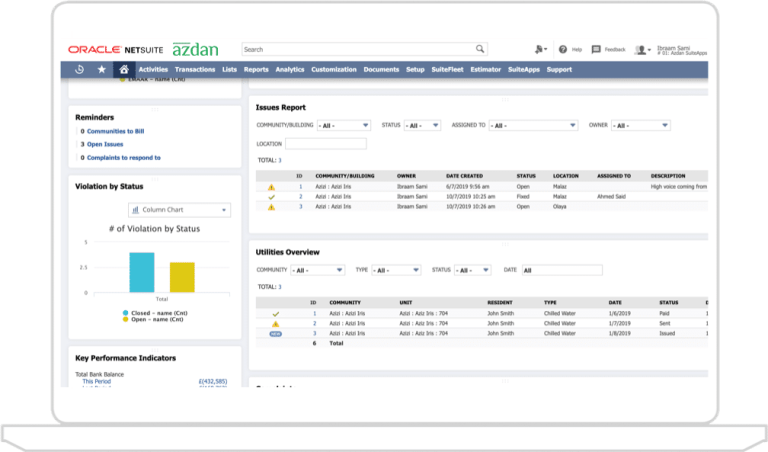Open the Help icon
The height and width of the screenshot is (452, 768).
click(564, 49)
